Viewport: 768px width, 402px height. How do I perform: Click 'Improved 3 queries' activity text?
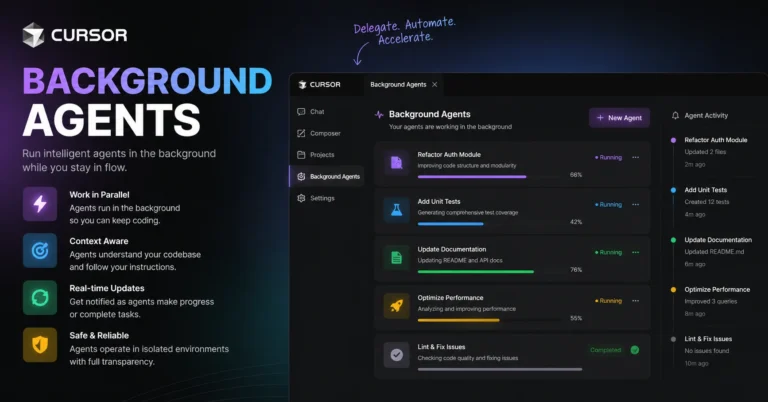click(x=710, y=301)
